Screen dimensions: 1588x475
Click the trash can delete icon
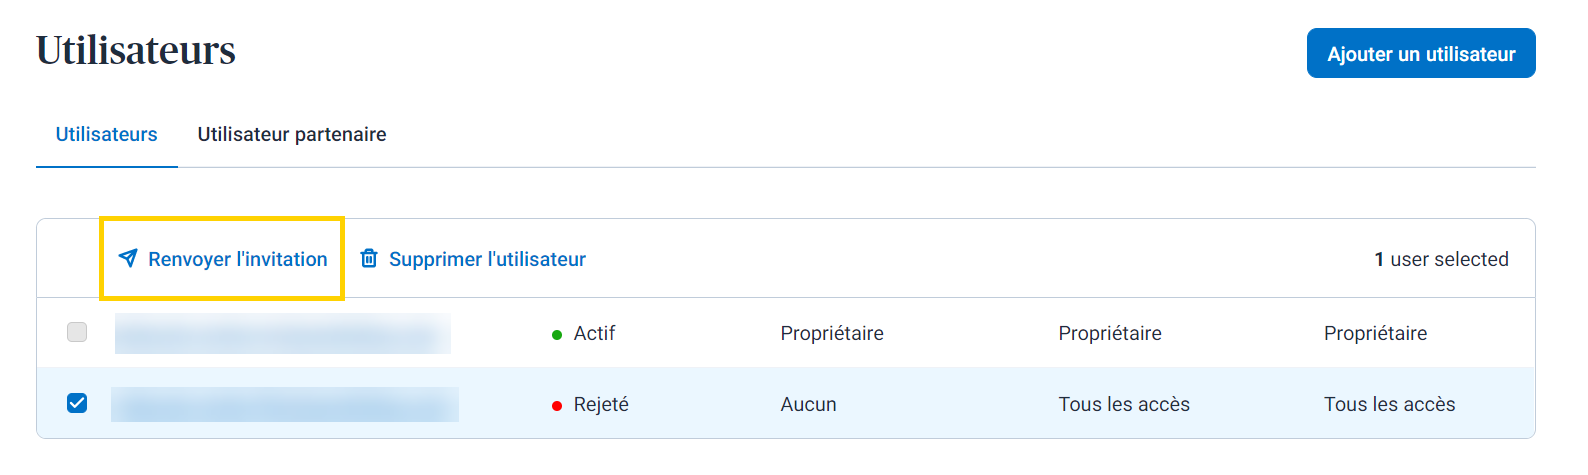coord(369,259)
